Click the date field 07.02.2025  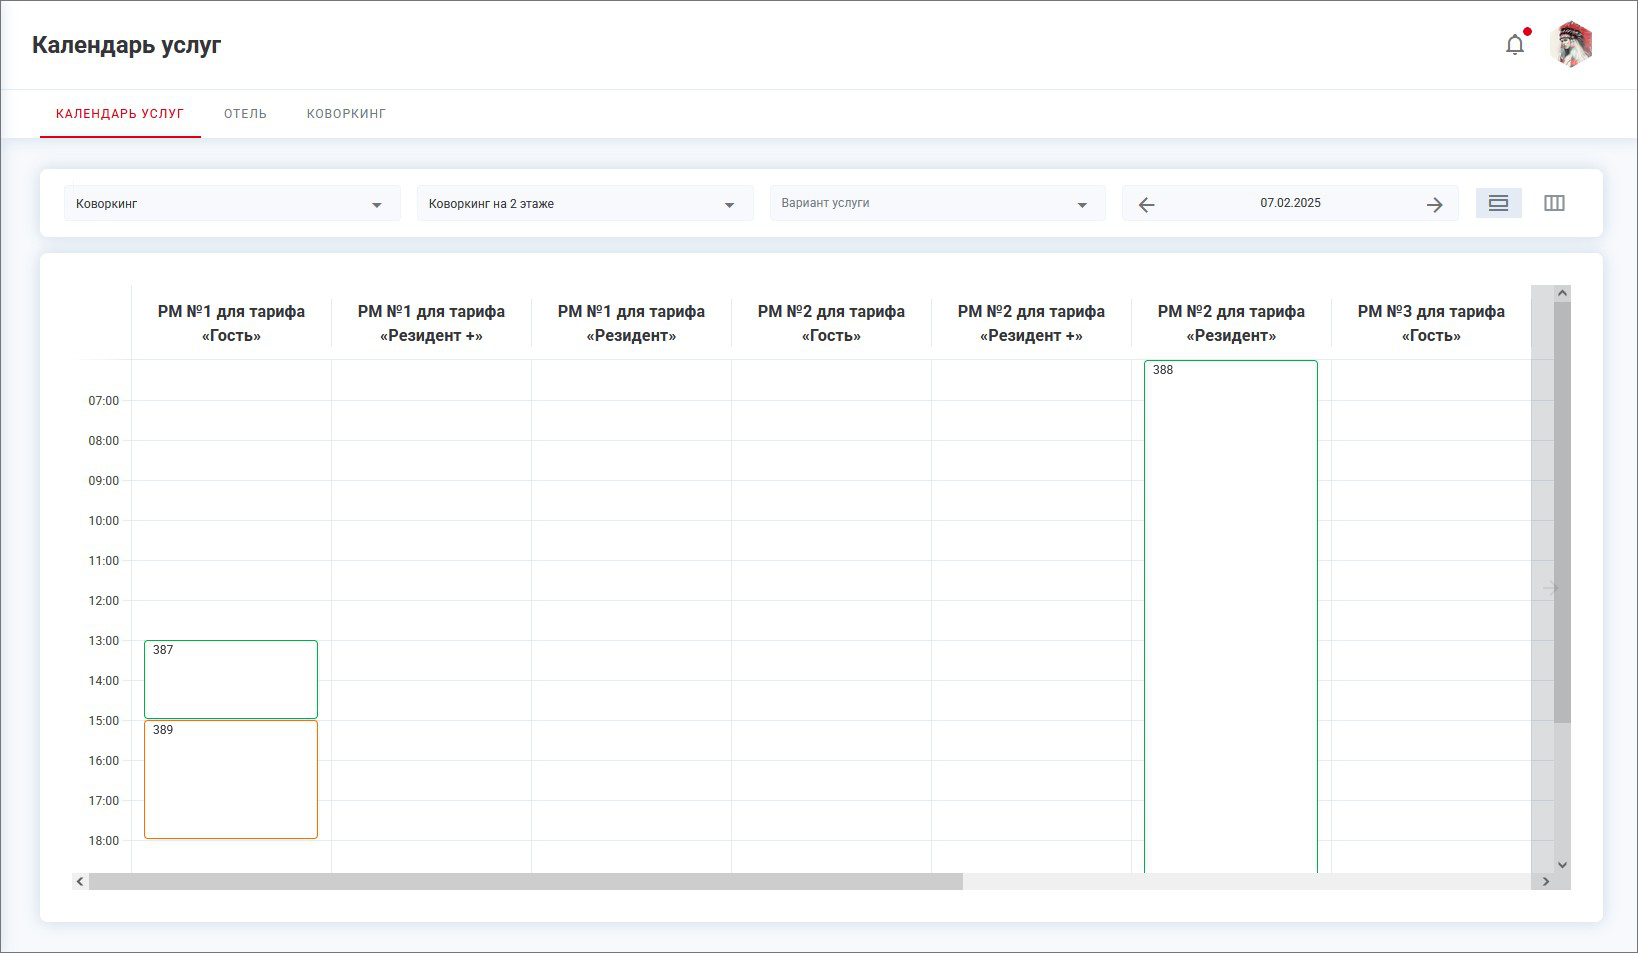[x=1290, y=203]
